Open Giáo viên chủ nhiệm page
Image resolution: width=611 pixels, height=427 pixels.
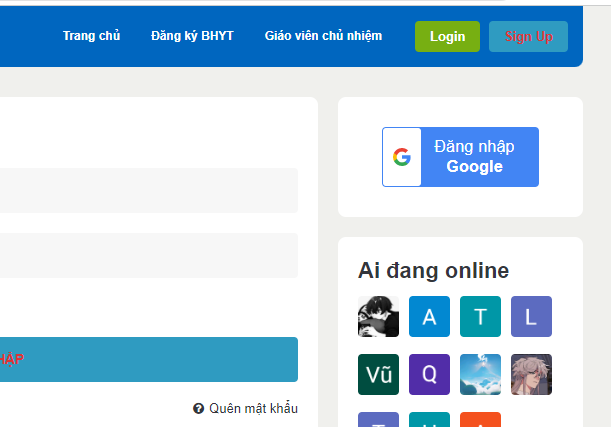(323, 36)
